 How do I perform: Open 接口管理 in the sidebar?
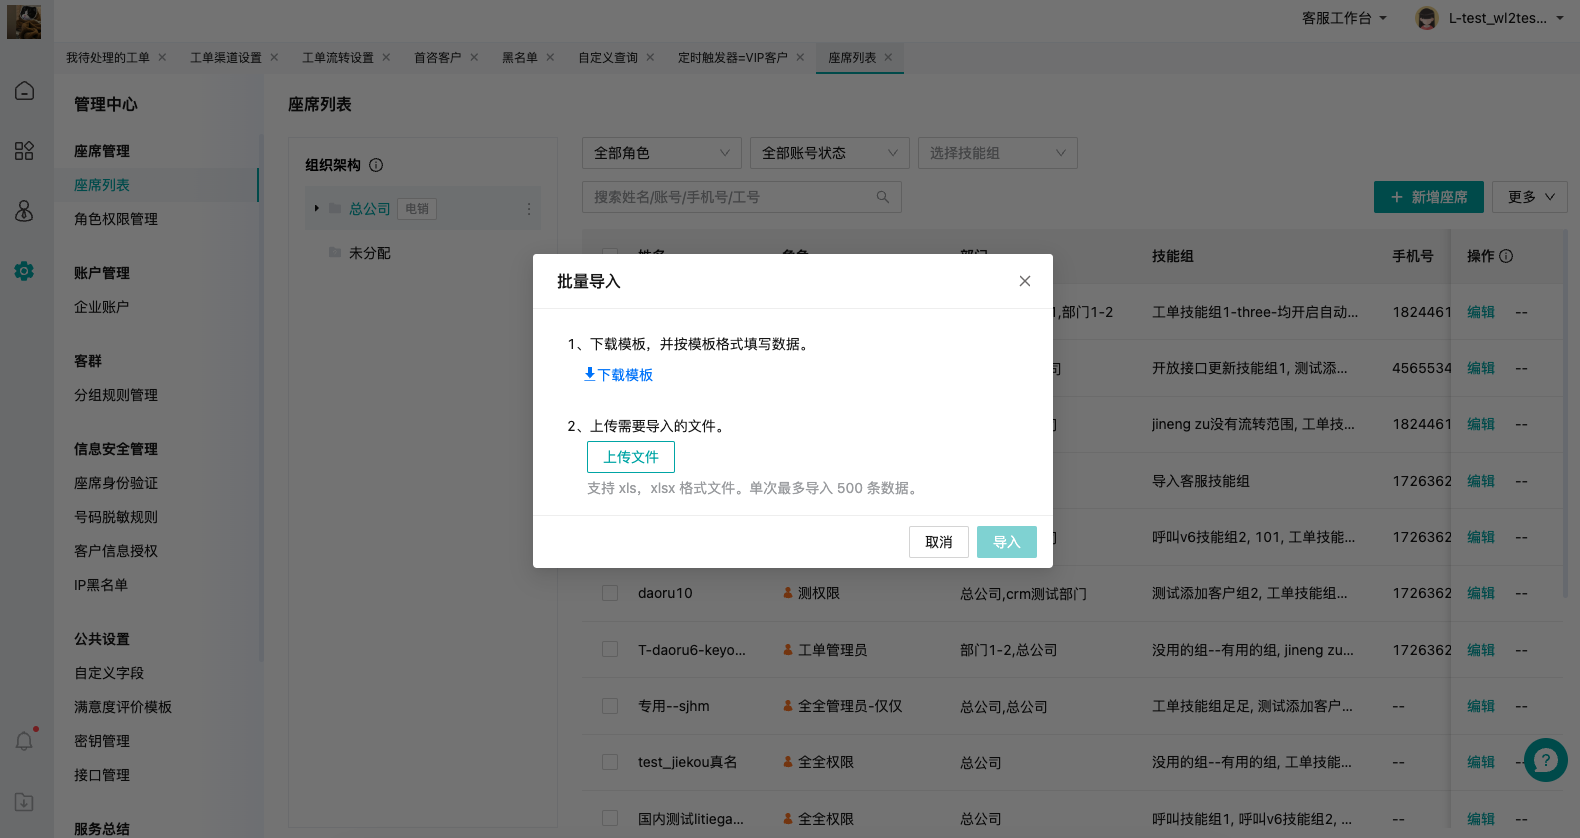102,775
